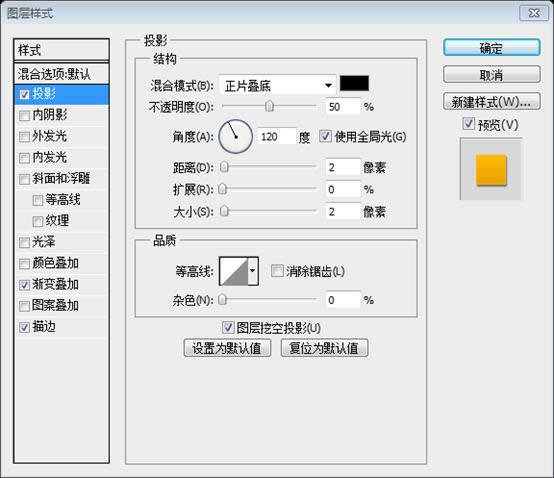Viewport: 554px width, 478px height.
Task: Select 斜面和浮雕 in styles list
Action: click(x=61, y=178)
